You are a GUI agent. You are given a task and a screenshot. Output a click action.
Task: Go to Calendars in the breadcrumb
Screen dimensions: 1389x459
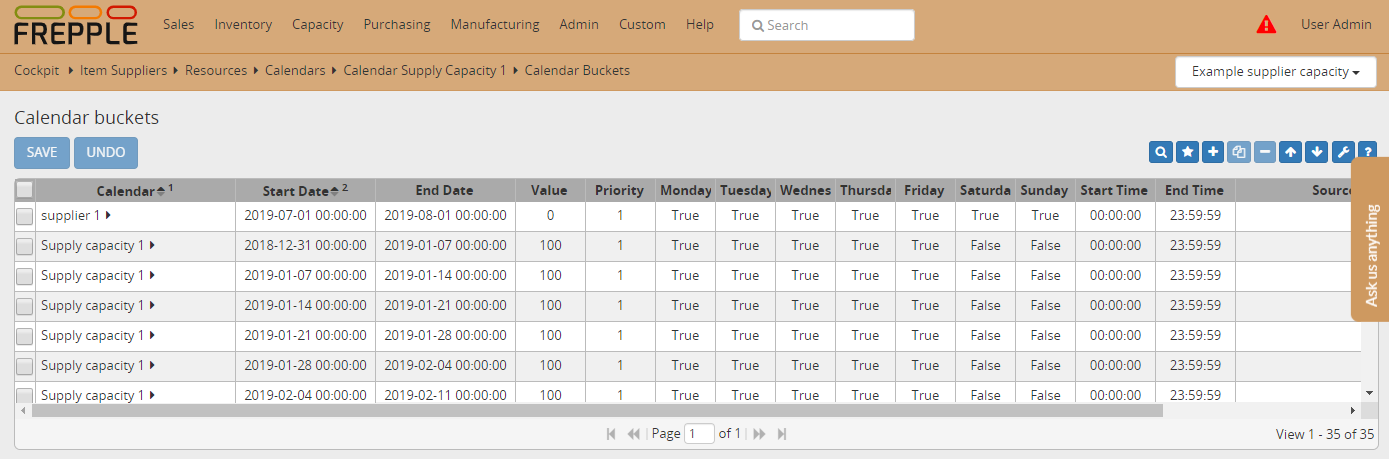click(x=295, y=70)
